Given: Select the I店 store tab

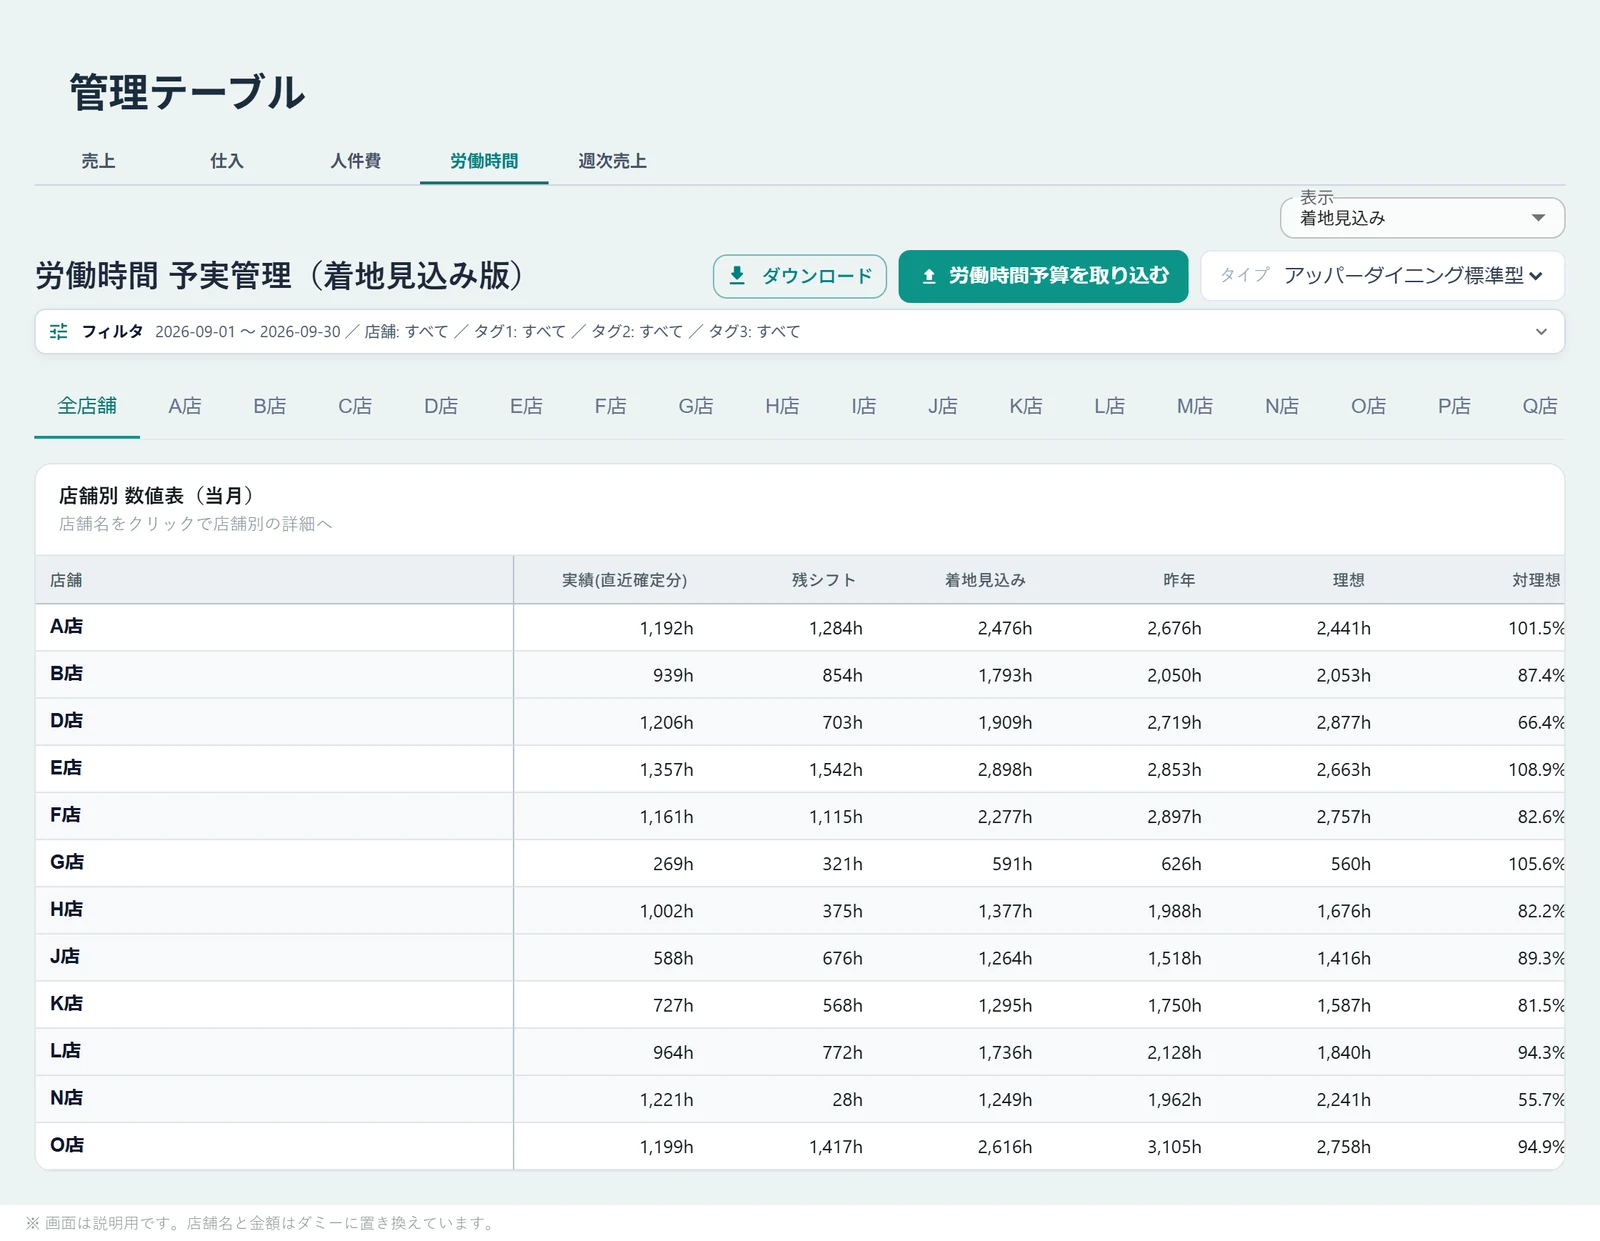Looking at the screenshot, I should pos(864,406).
